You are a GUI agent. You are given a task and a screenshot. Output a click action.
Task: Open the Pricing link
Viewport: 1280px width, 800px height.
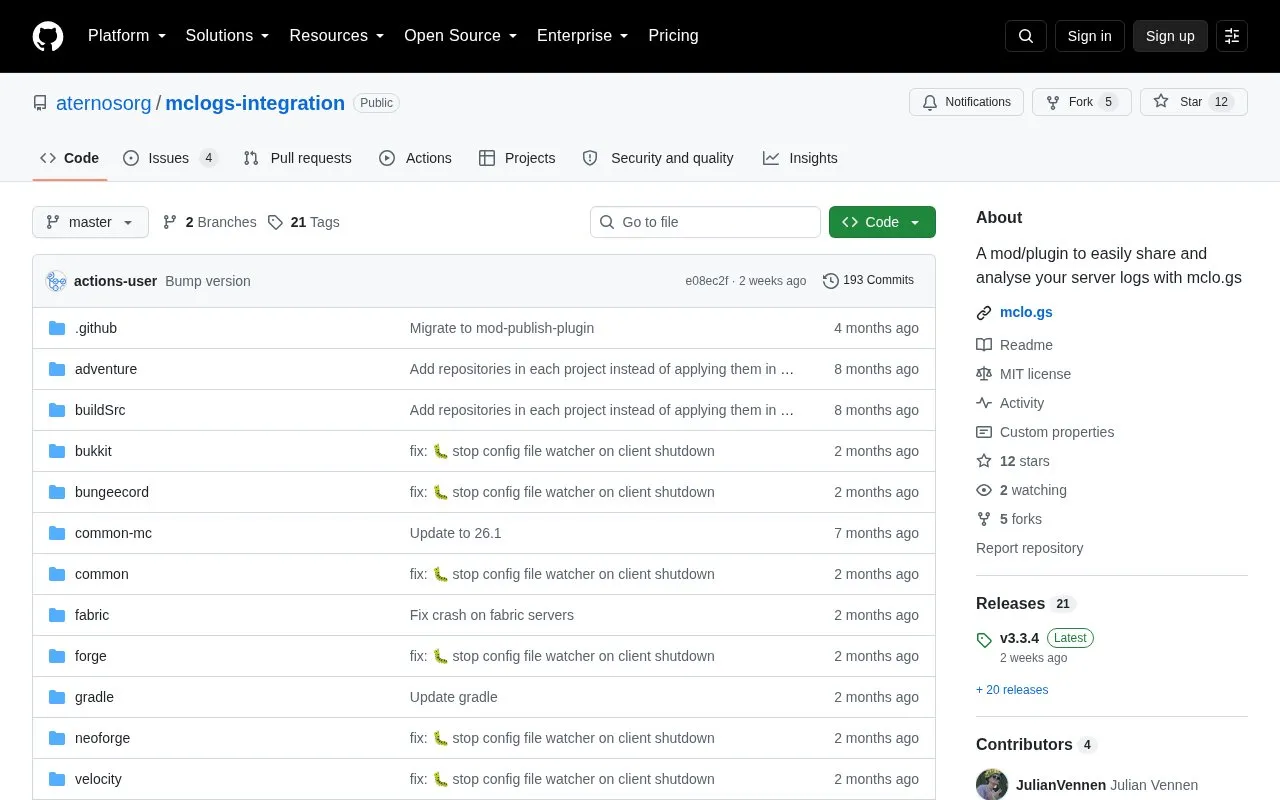pos(673,36)
